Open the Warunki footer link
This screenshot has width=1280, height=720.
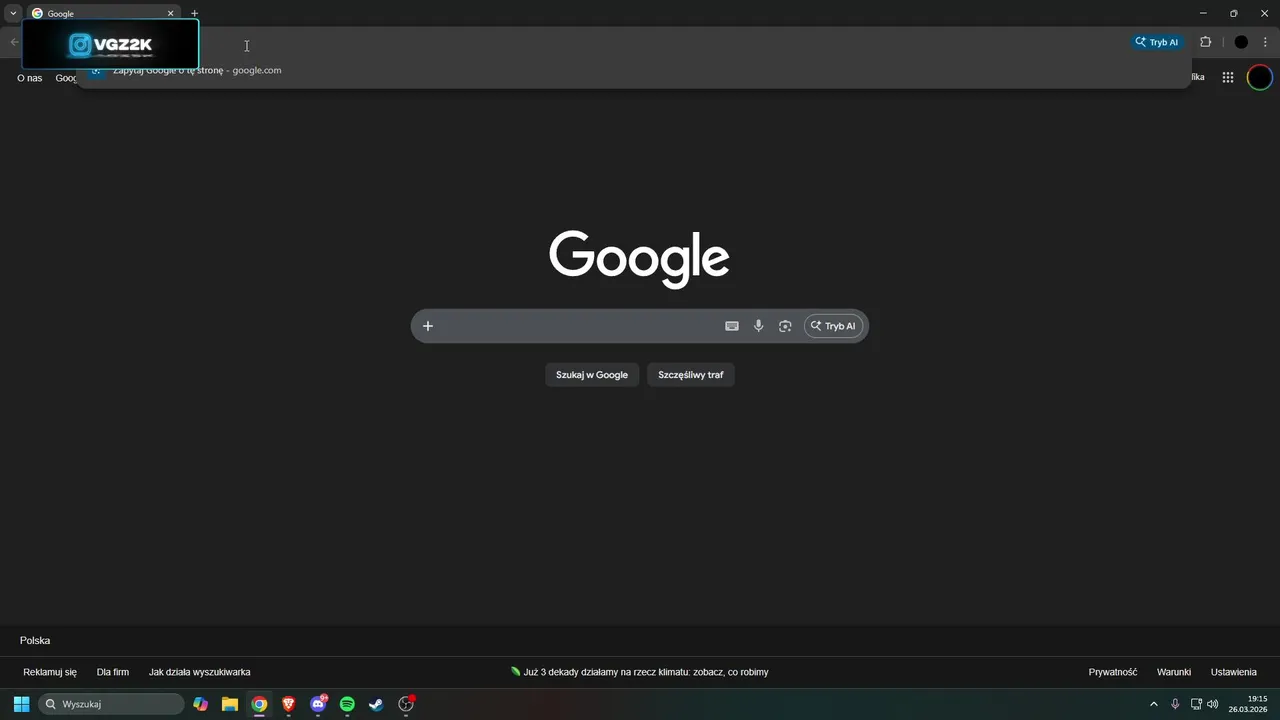point(1174,672)
